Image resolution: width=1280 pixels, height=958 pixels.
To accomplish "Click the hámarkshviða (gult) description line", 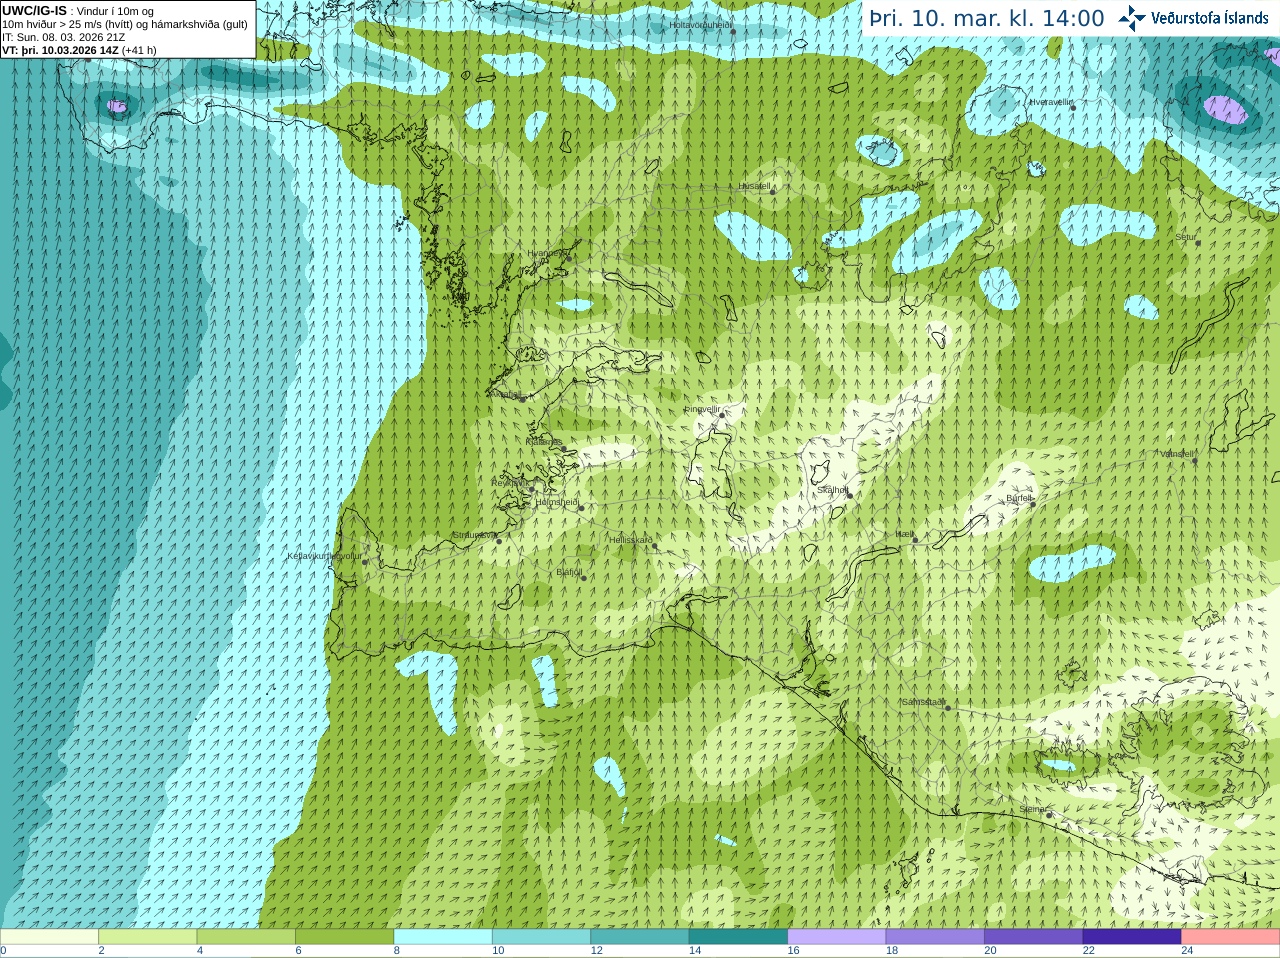I will (125, 24).
